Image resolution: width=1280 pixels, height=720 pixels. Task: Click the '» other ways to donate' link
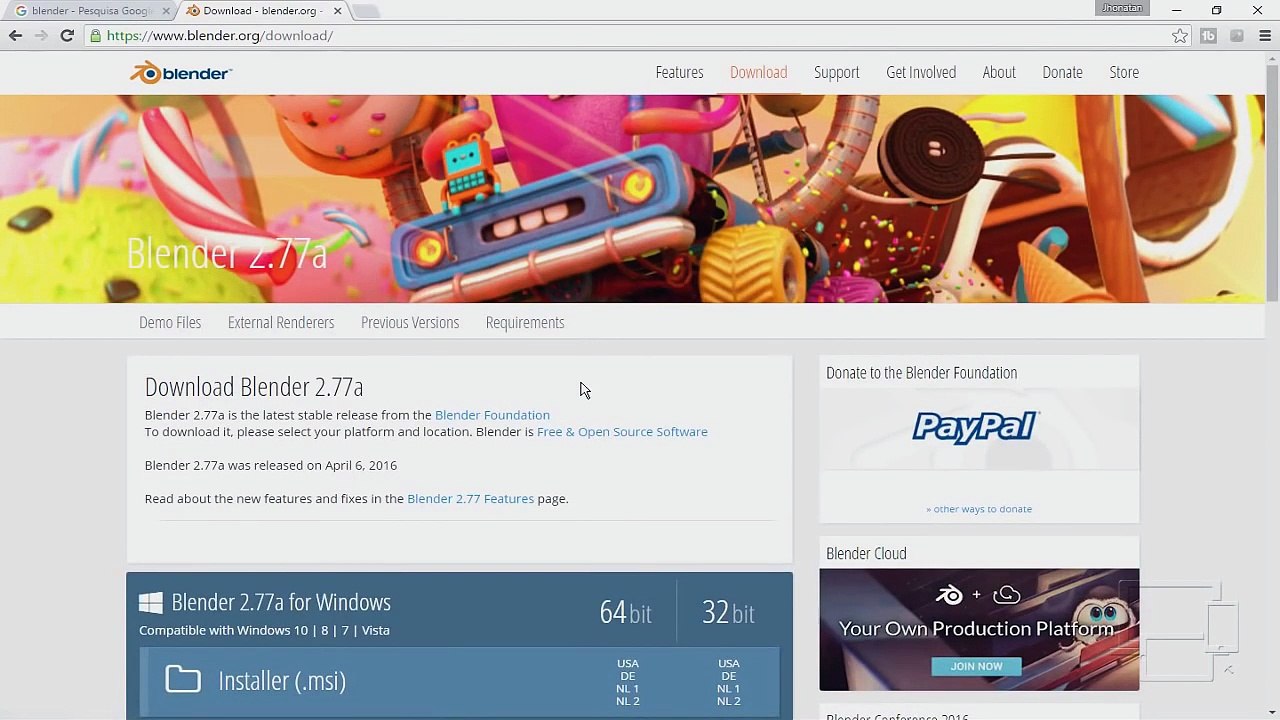(979, 509)
